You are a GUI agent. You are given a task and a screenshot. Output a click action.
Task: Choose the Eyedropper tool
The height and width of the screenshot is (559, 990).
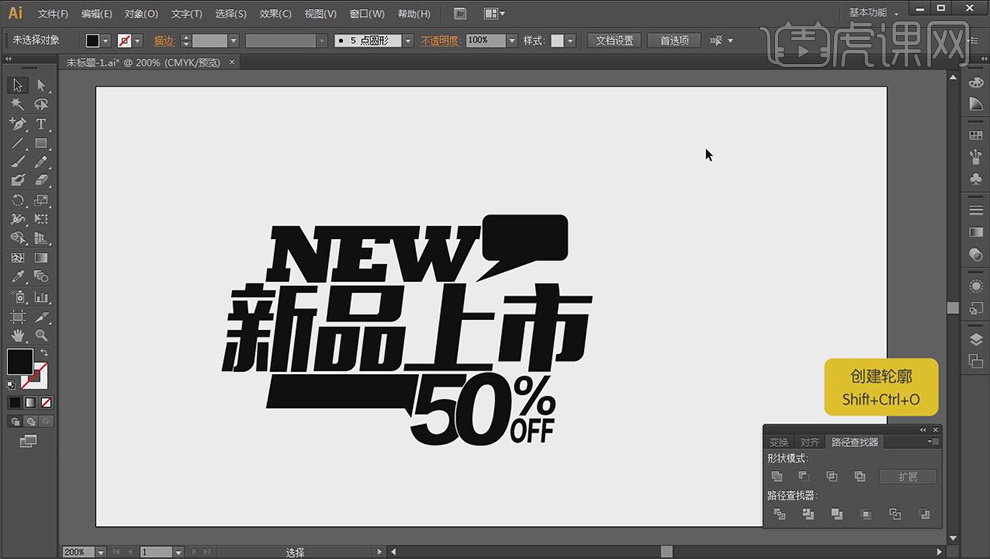18,277
